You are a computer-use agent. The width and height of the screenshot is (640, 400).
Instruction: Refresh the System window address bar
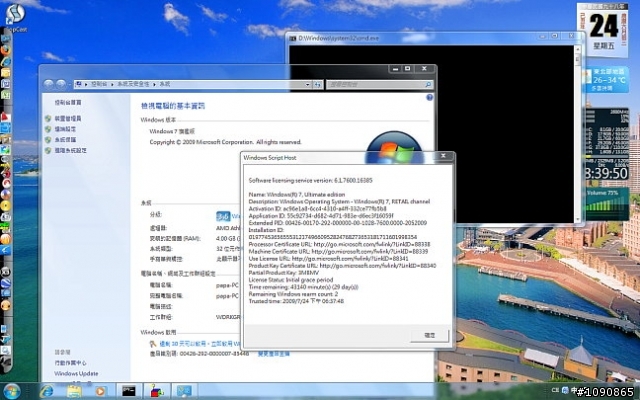[318, 84]
